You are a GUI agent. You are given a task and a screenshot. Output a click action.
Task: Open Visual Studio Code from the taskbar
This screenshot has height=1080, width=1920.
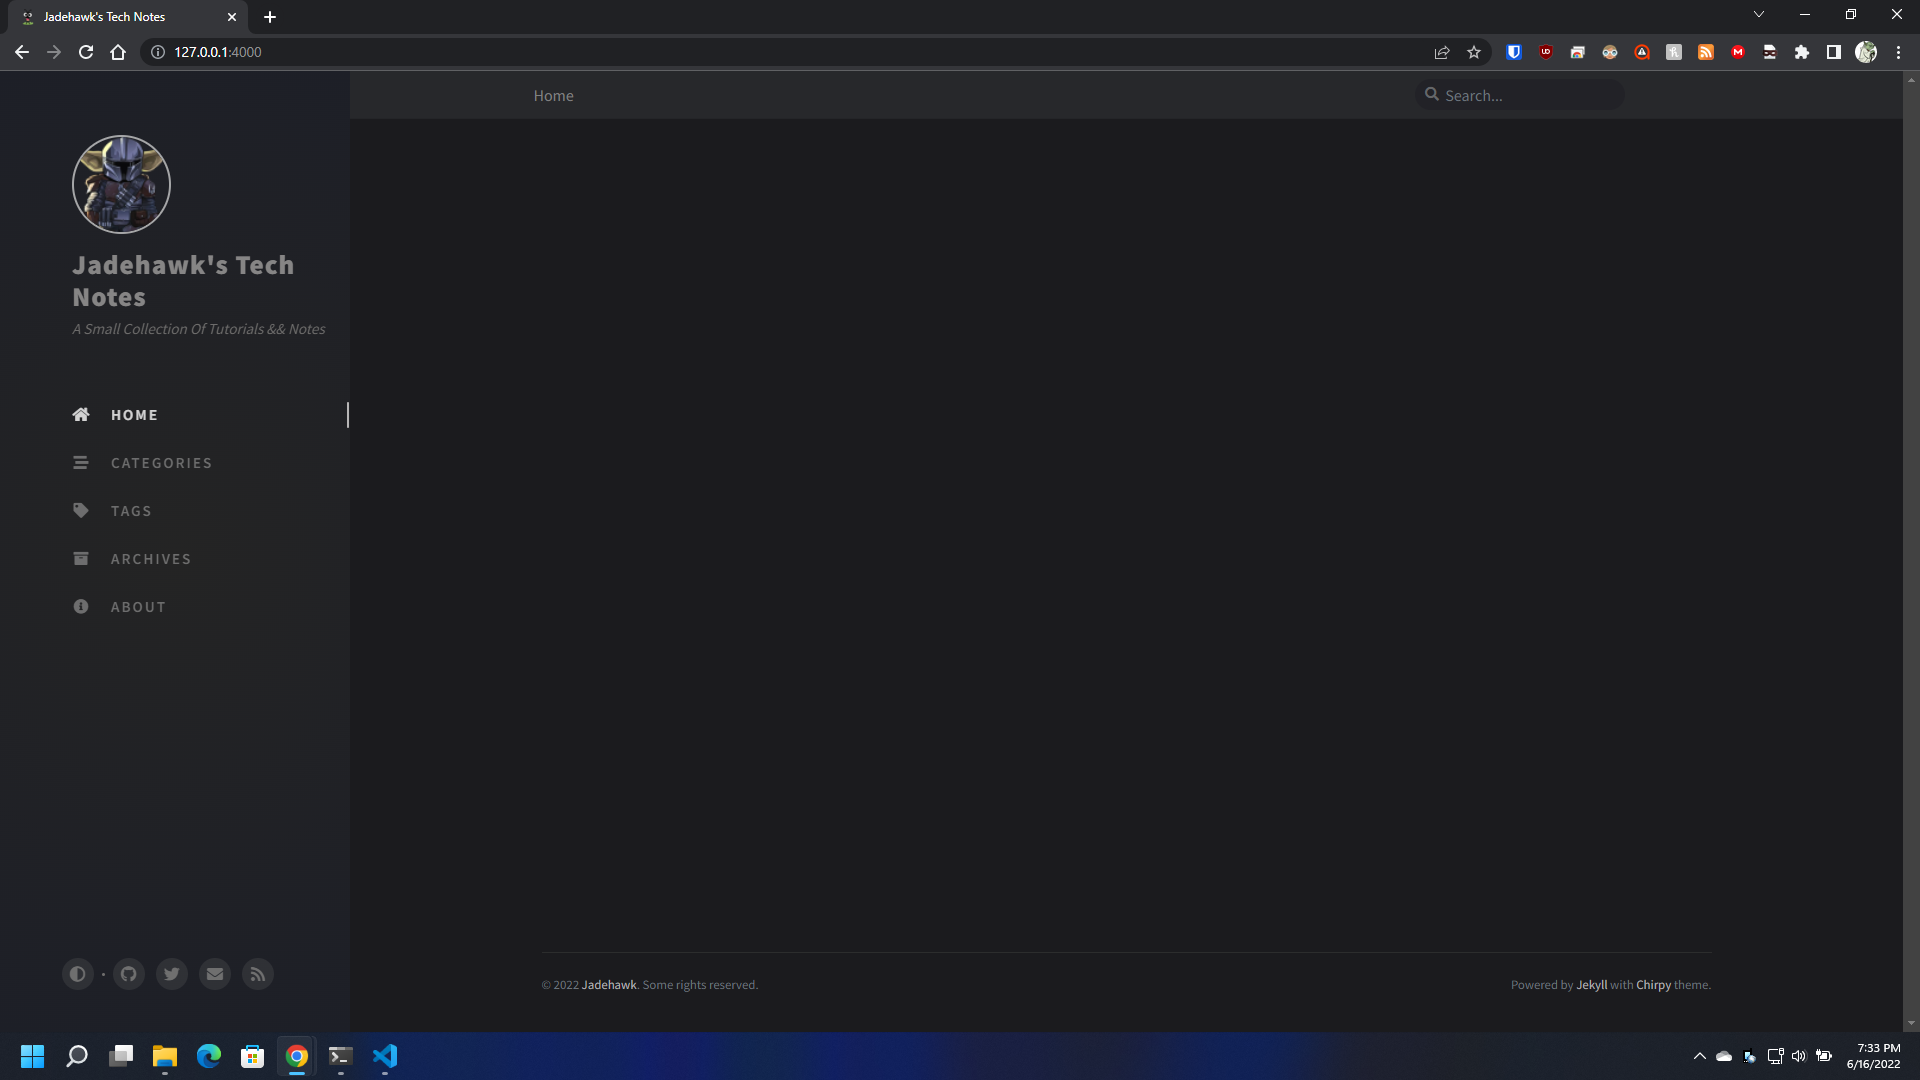[385, 1056]
